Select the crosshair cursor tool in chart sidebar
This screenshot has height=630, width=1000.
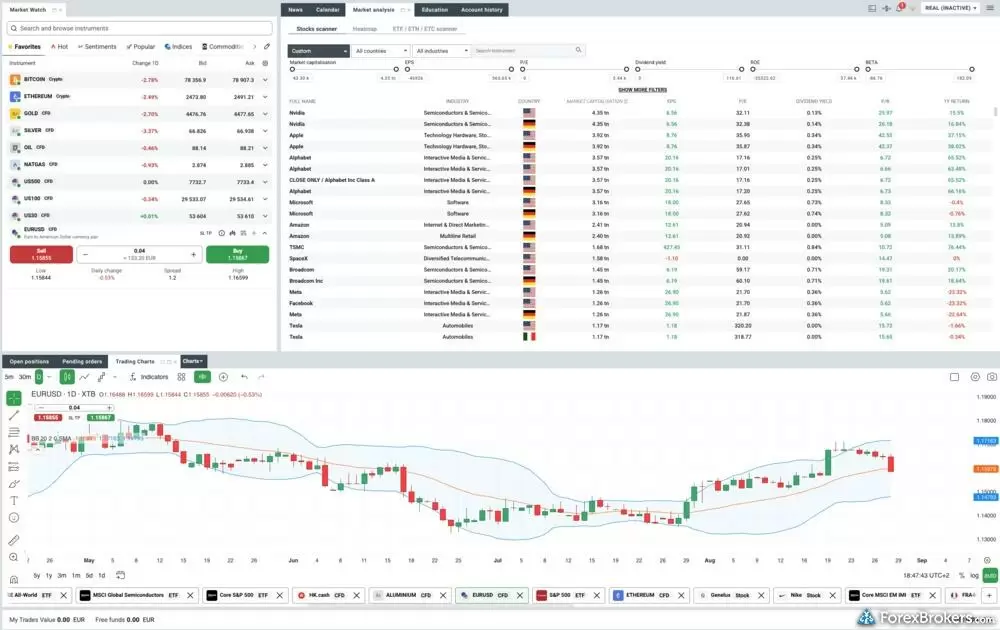click(x=13, y=399)
